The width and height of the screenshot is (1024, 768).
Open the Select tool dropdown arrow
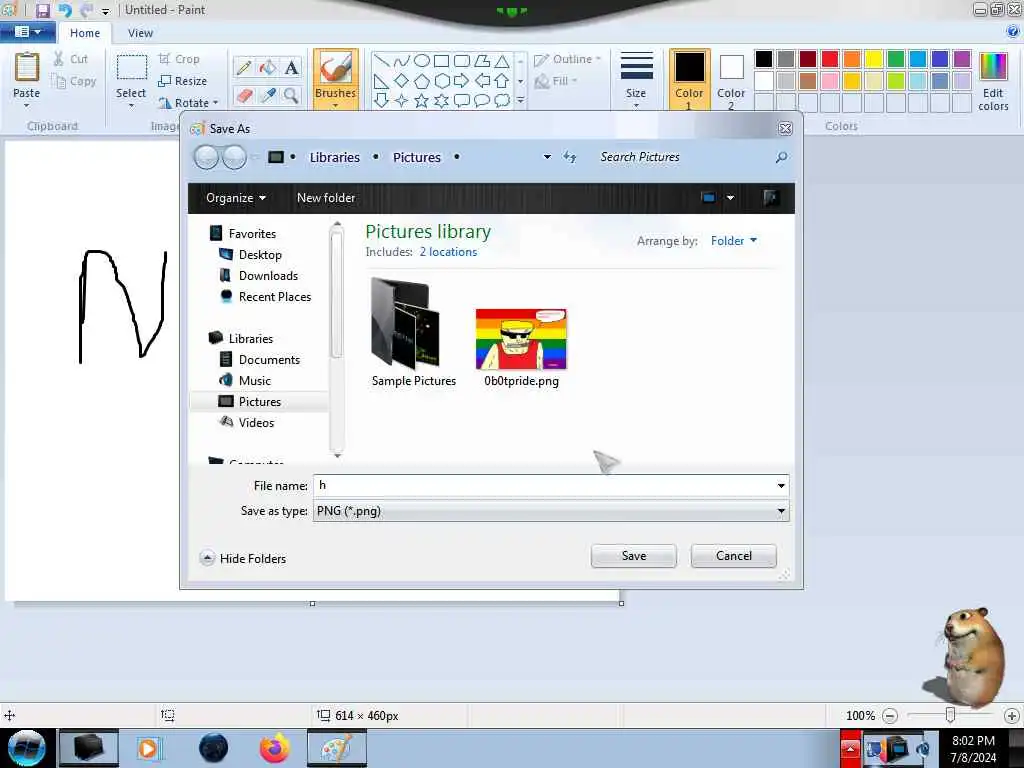coord(131,104)
